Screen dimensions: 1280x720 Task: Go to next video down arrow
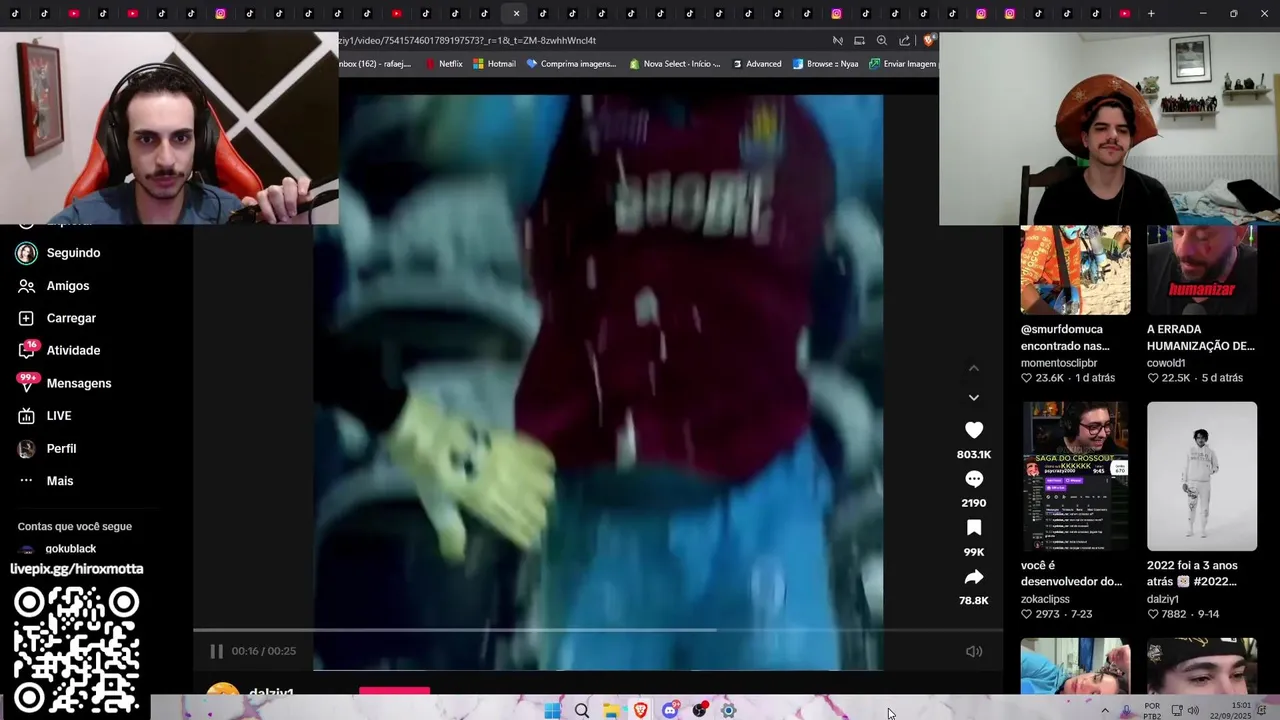tap(974, 397)
